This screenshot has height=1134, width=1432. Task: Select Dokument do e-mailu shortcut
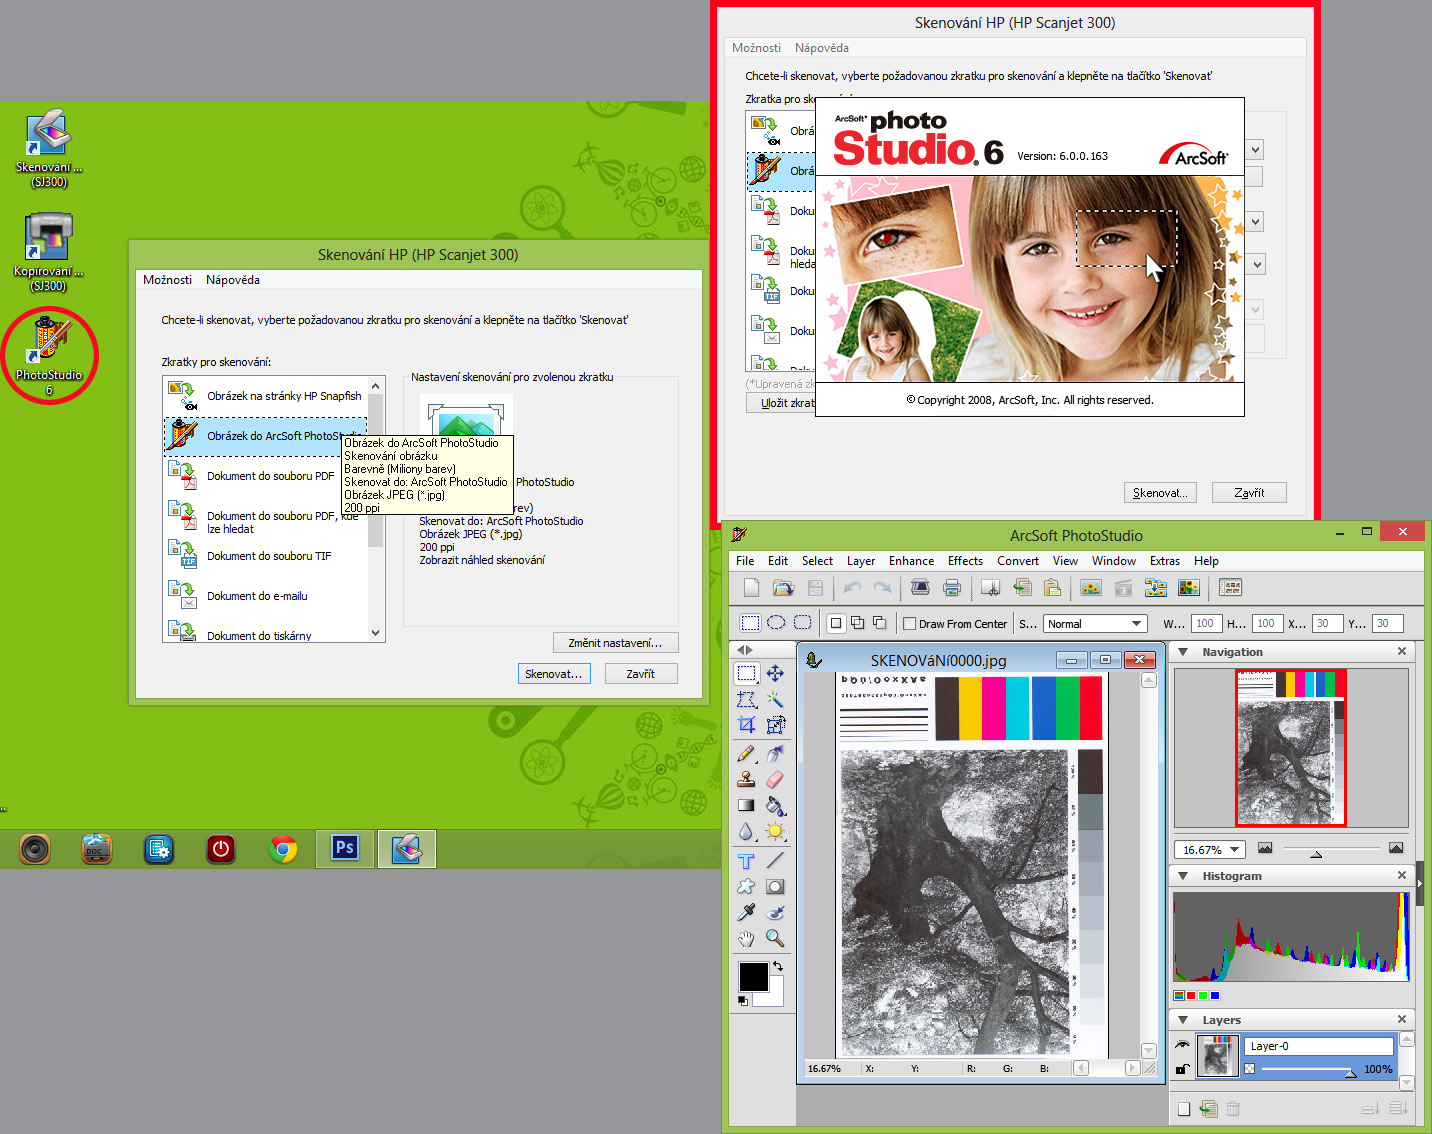tap(265, 596)
